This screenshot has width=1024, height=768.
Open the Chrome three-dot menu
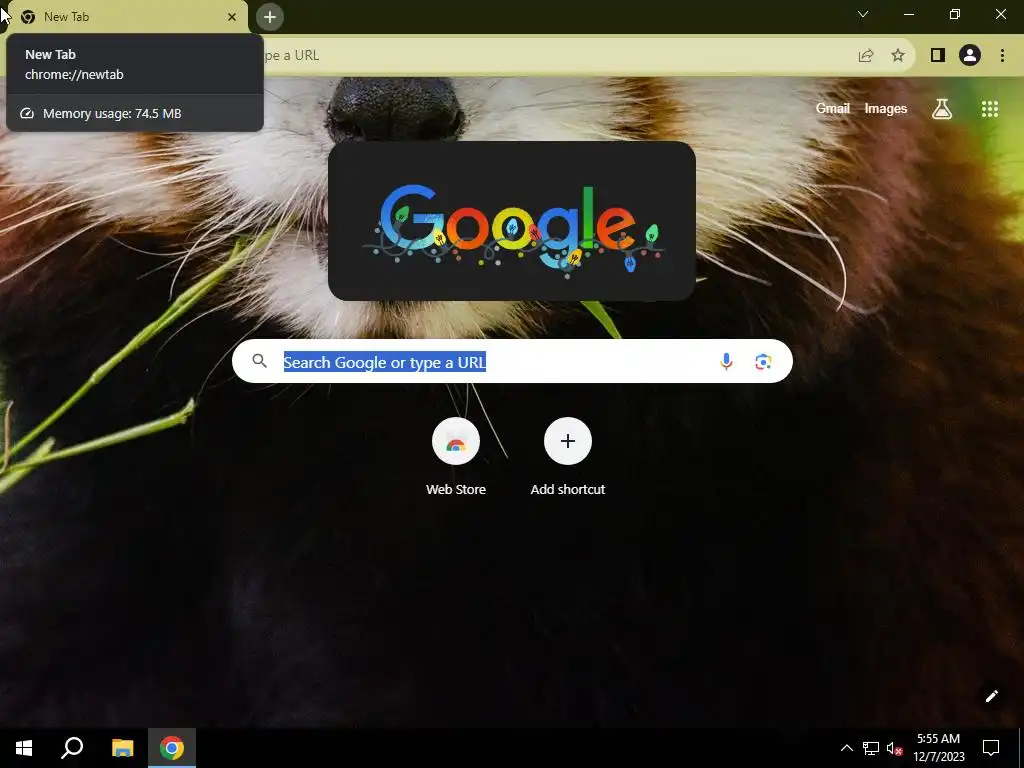(x=1002, y=56)
